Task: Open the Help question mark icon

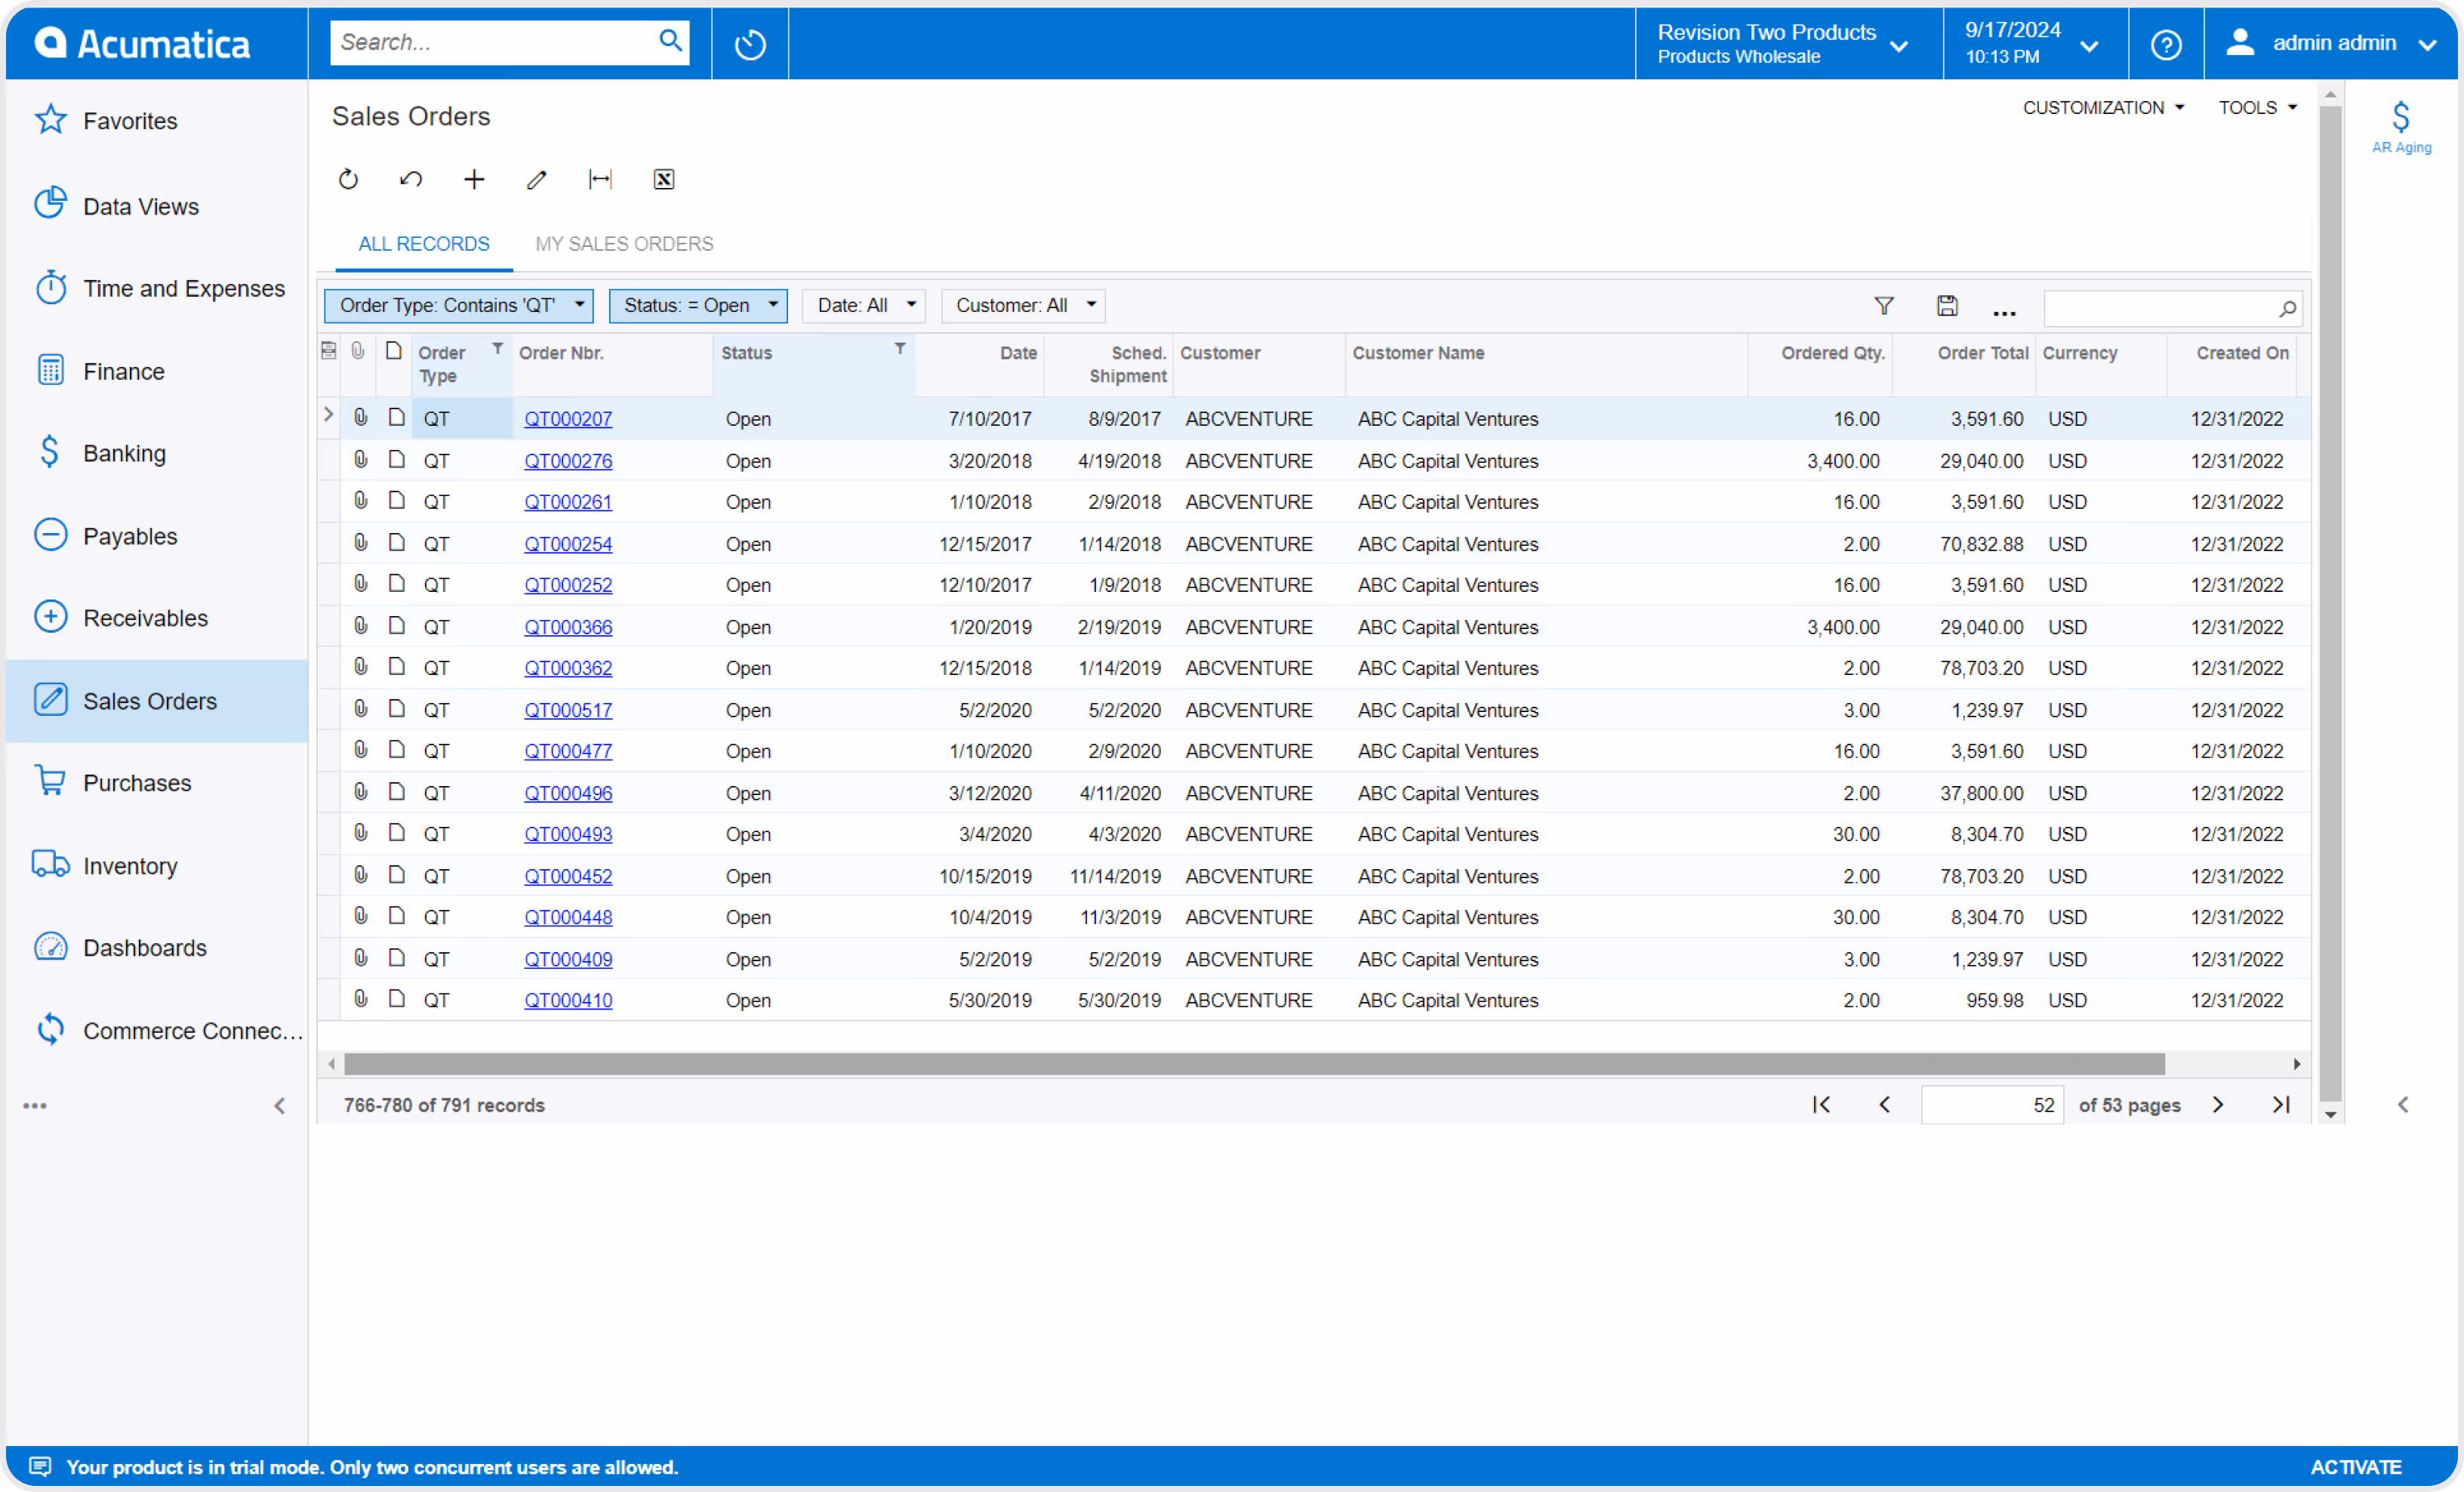Action: [x=2165, y=44]
